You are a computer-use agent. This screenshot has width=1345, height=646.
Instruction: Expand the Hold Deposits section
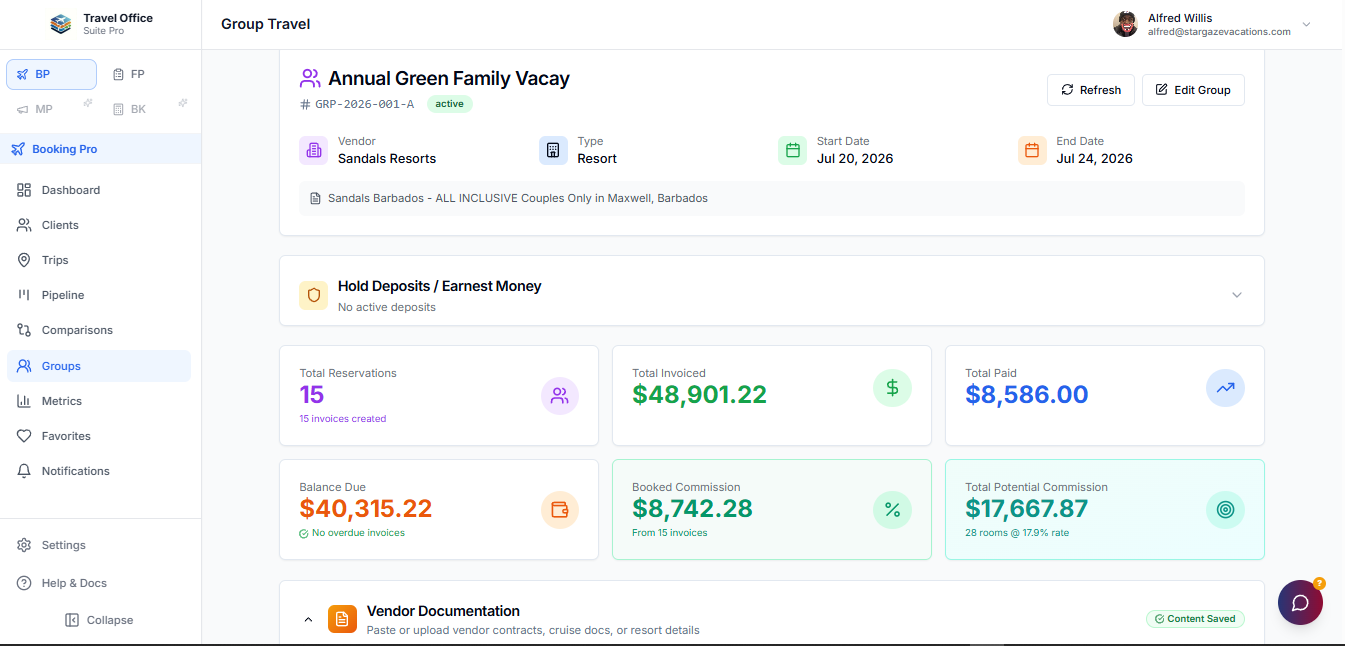point(1237,293)
